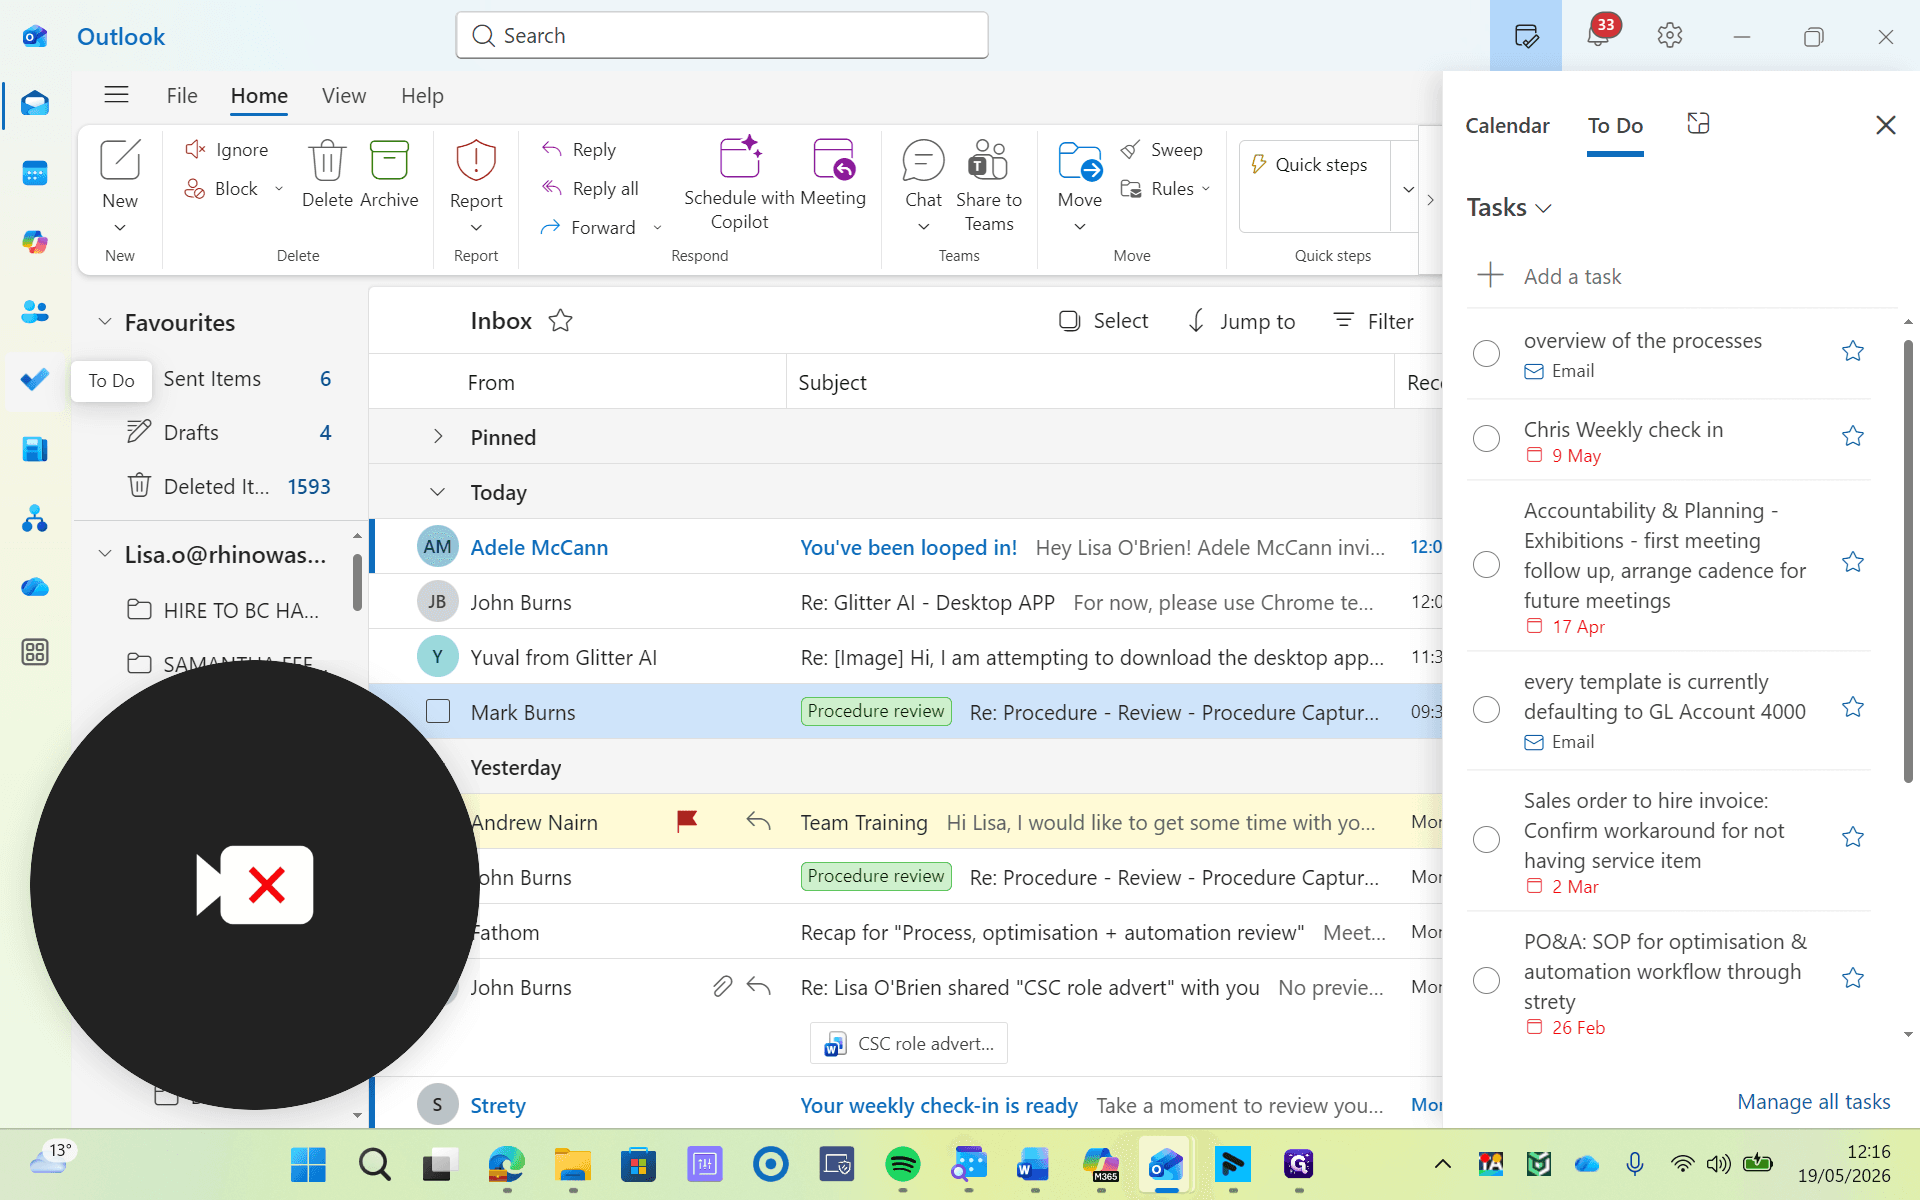
Task: Click the Reply all ribbon button
Action: (590, 189)
